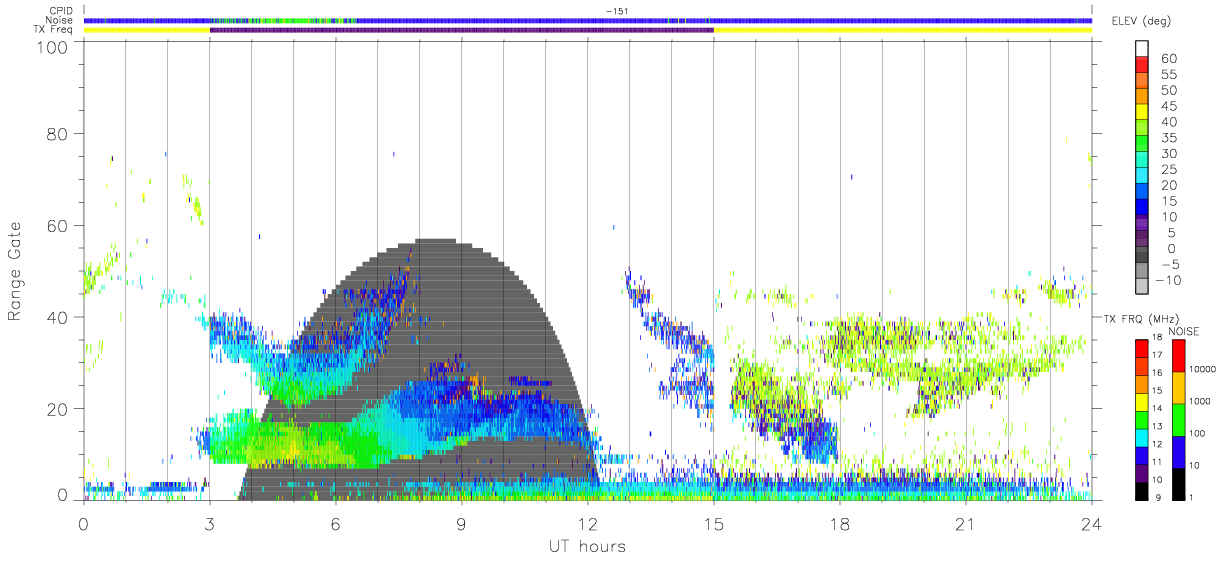This screenshot has height=567, width=1228.
Task: Click the 3 tick label on UT hours axis
Action: coord(209,524)
